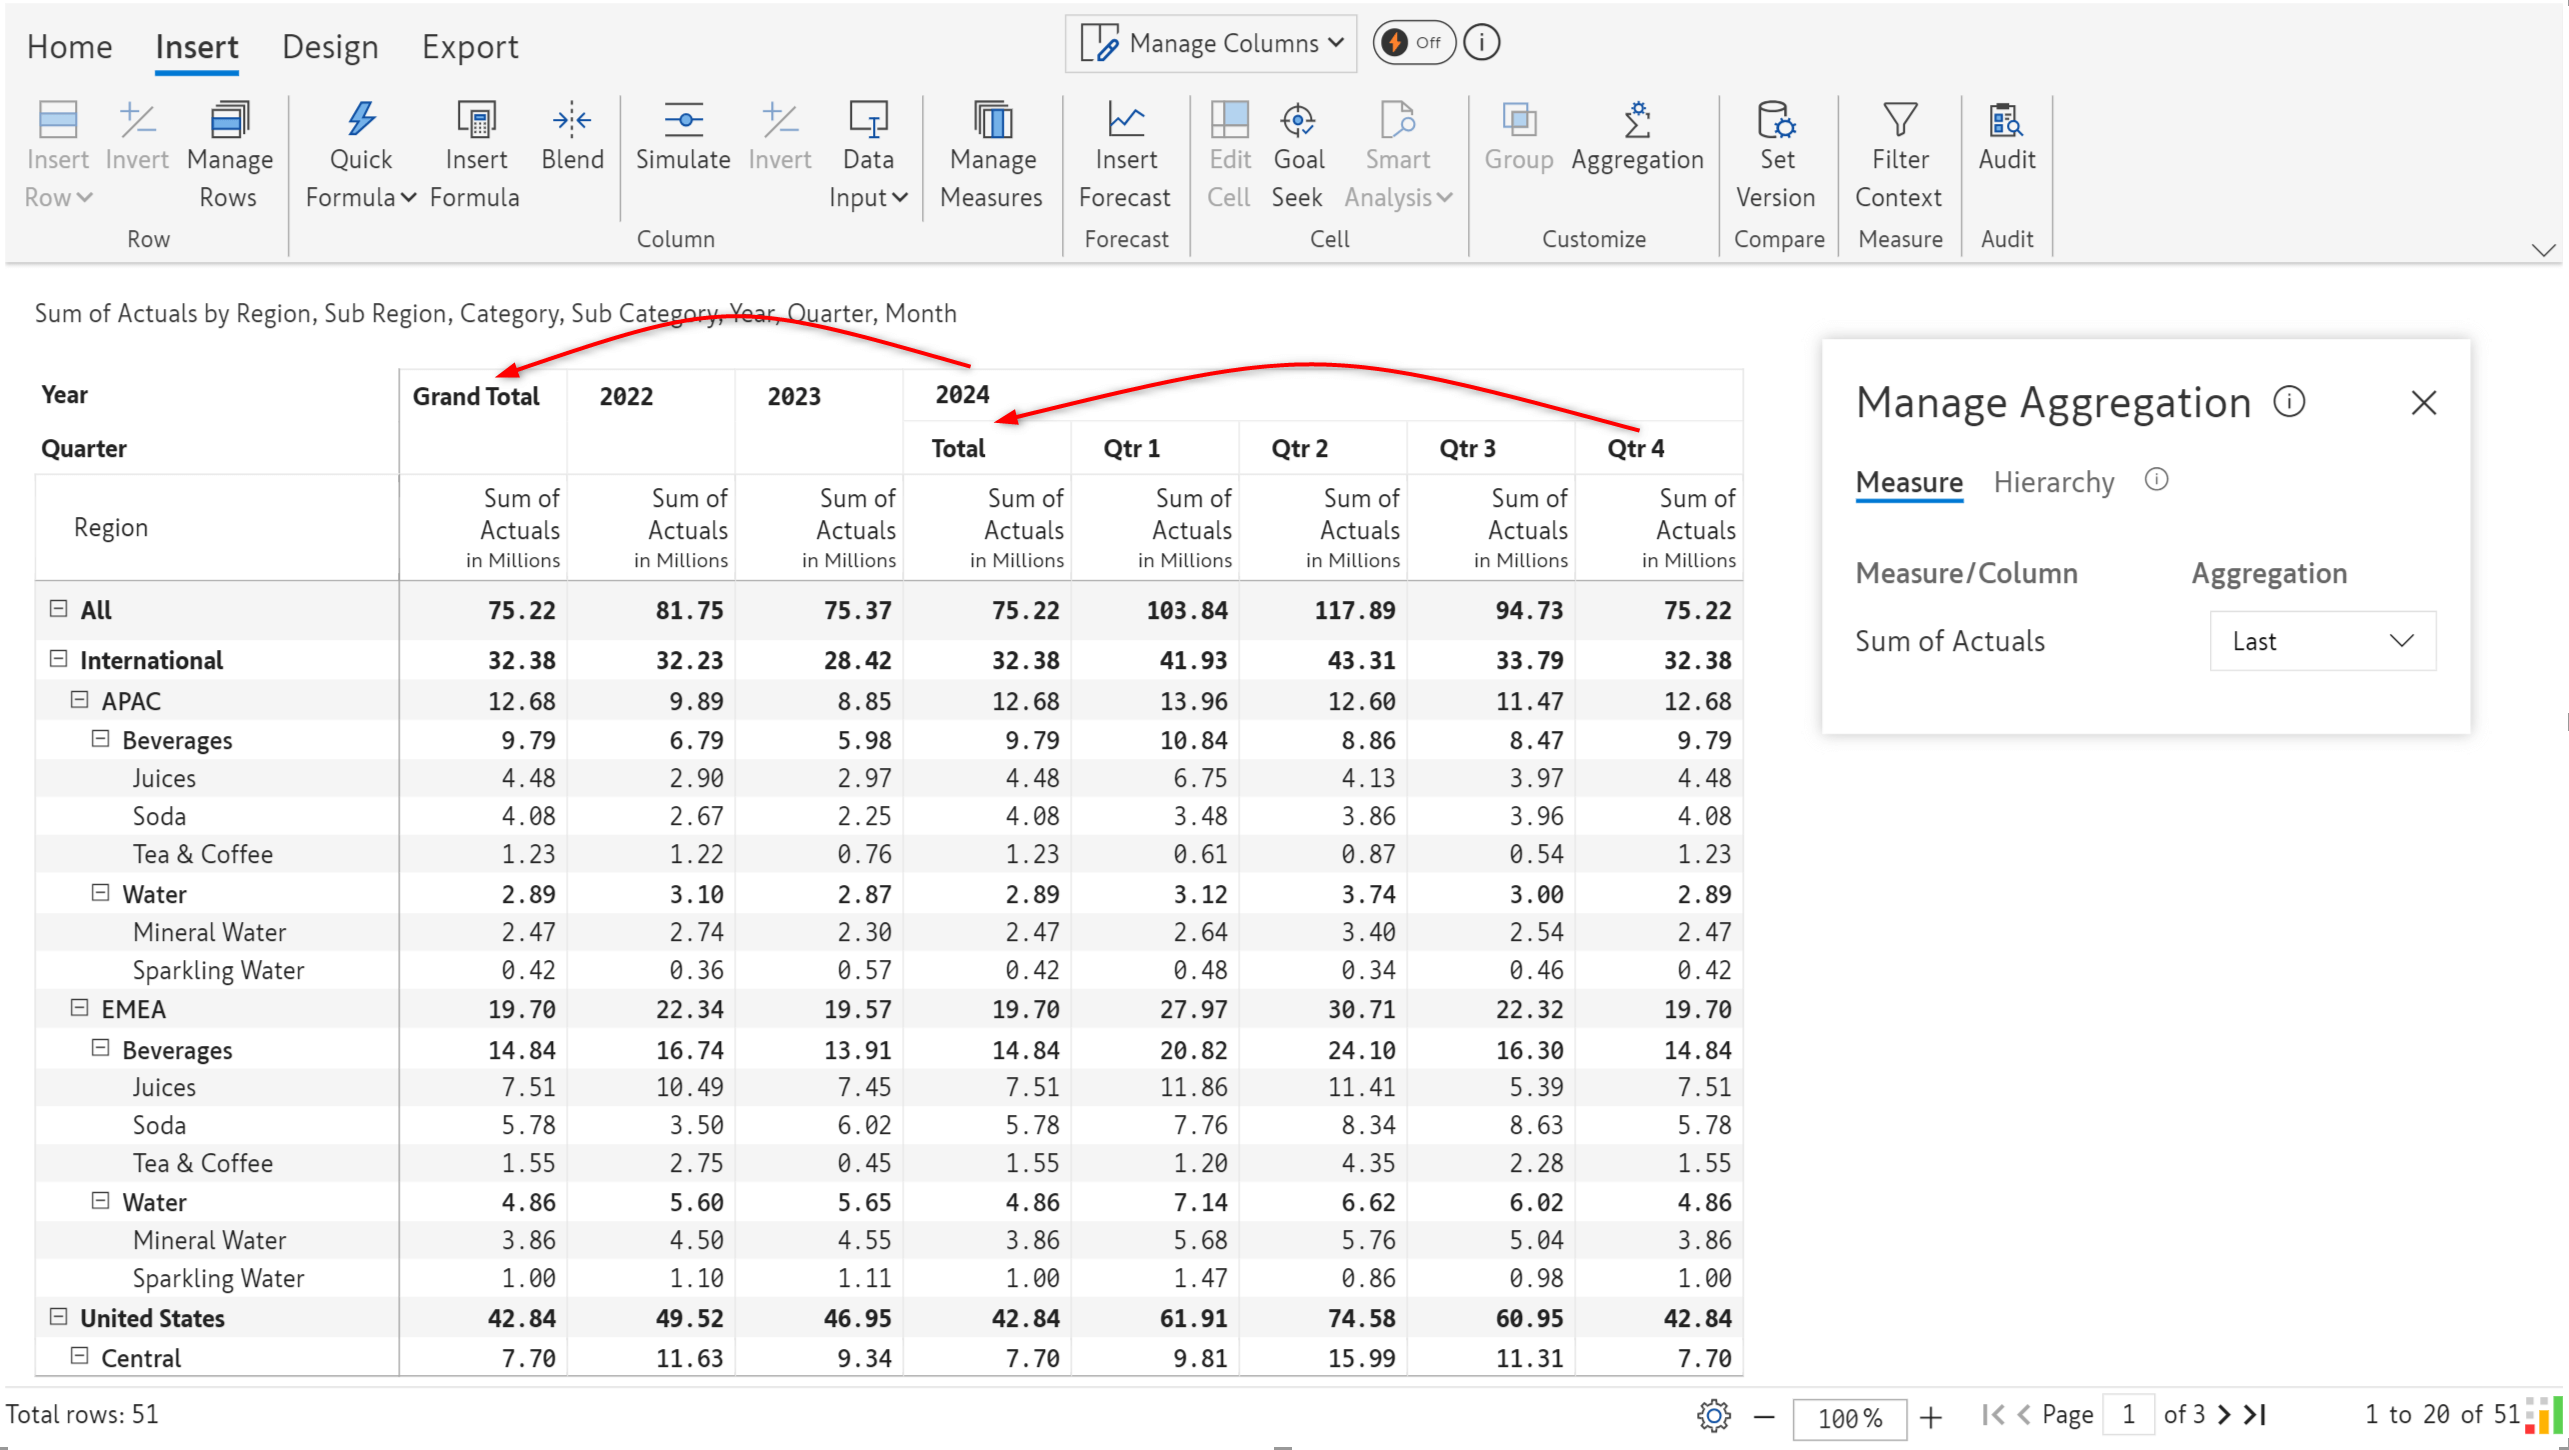Zoom in with the plus button
The height and width of the screenshot is (1450, 2569).
point(1931,1416)
